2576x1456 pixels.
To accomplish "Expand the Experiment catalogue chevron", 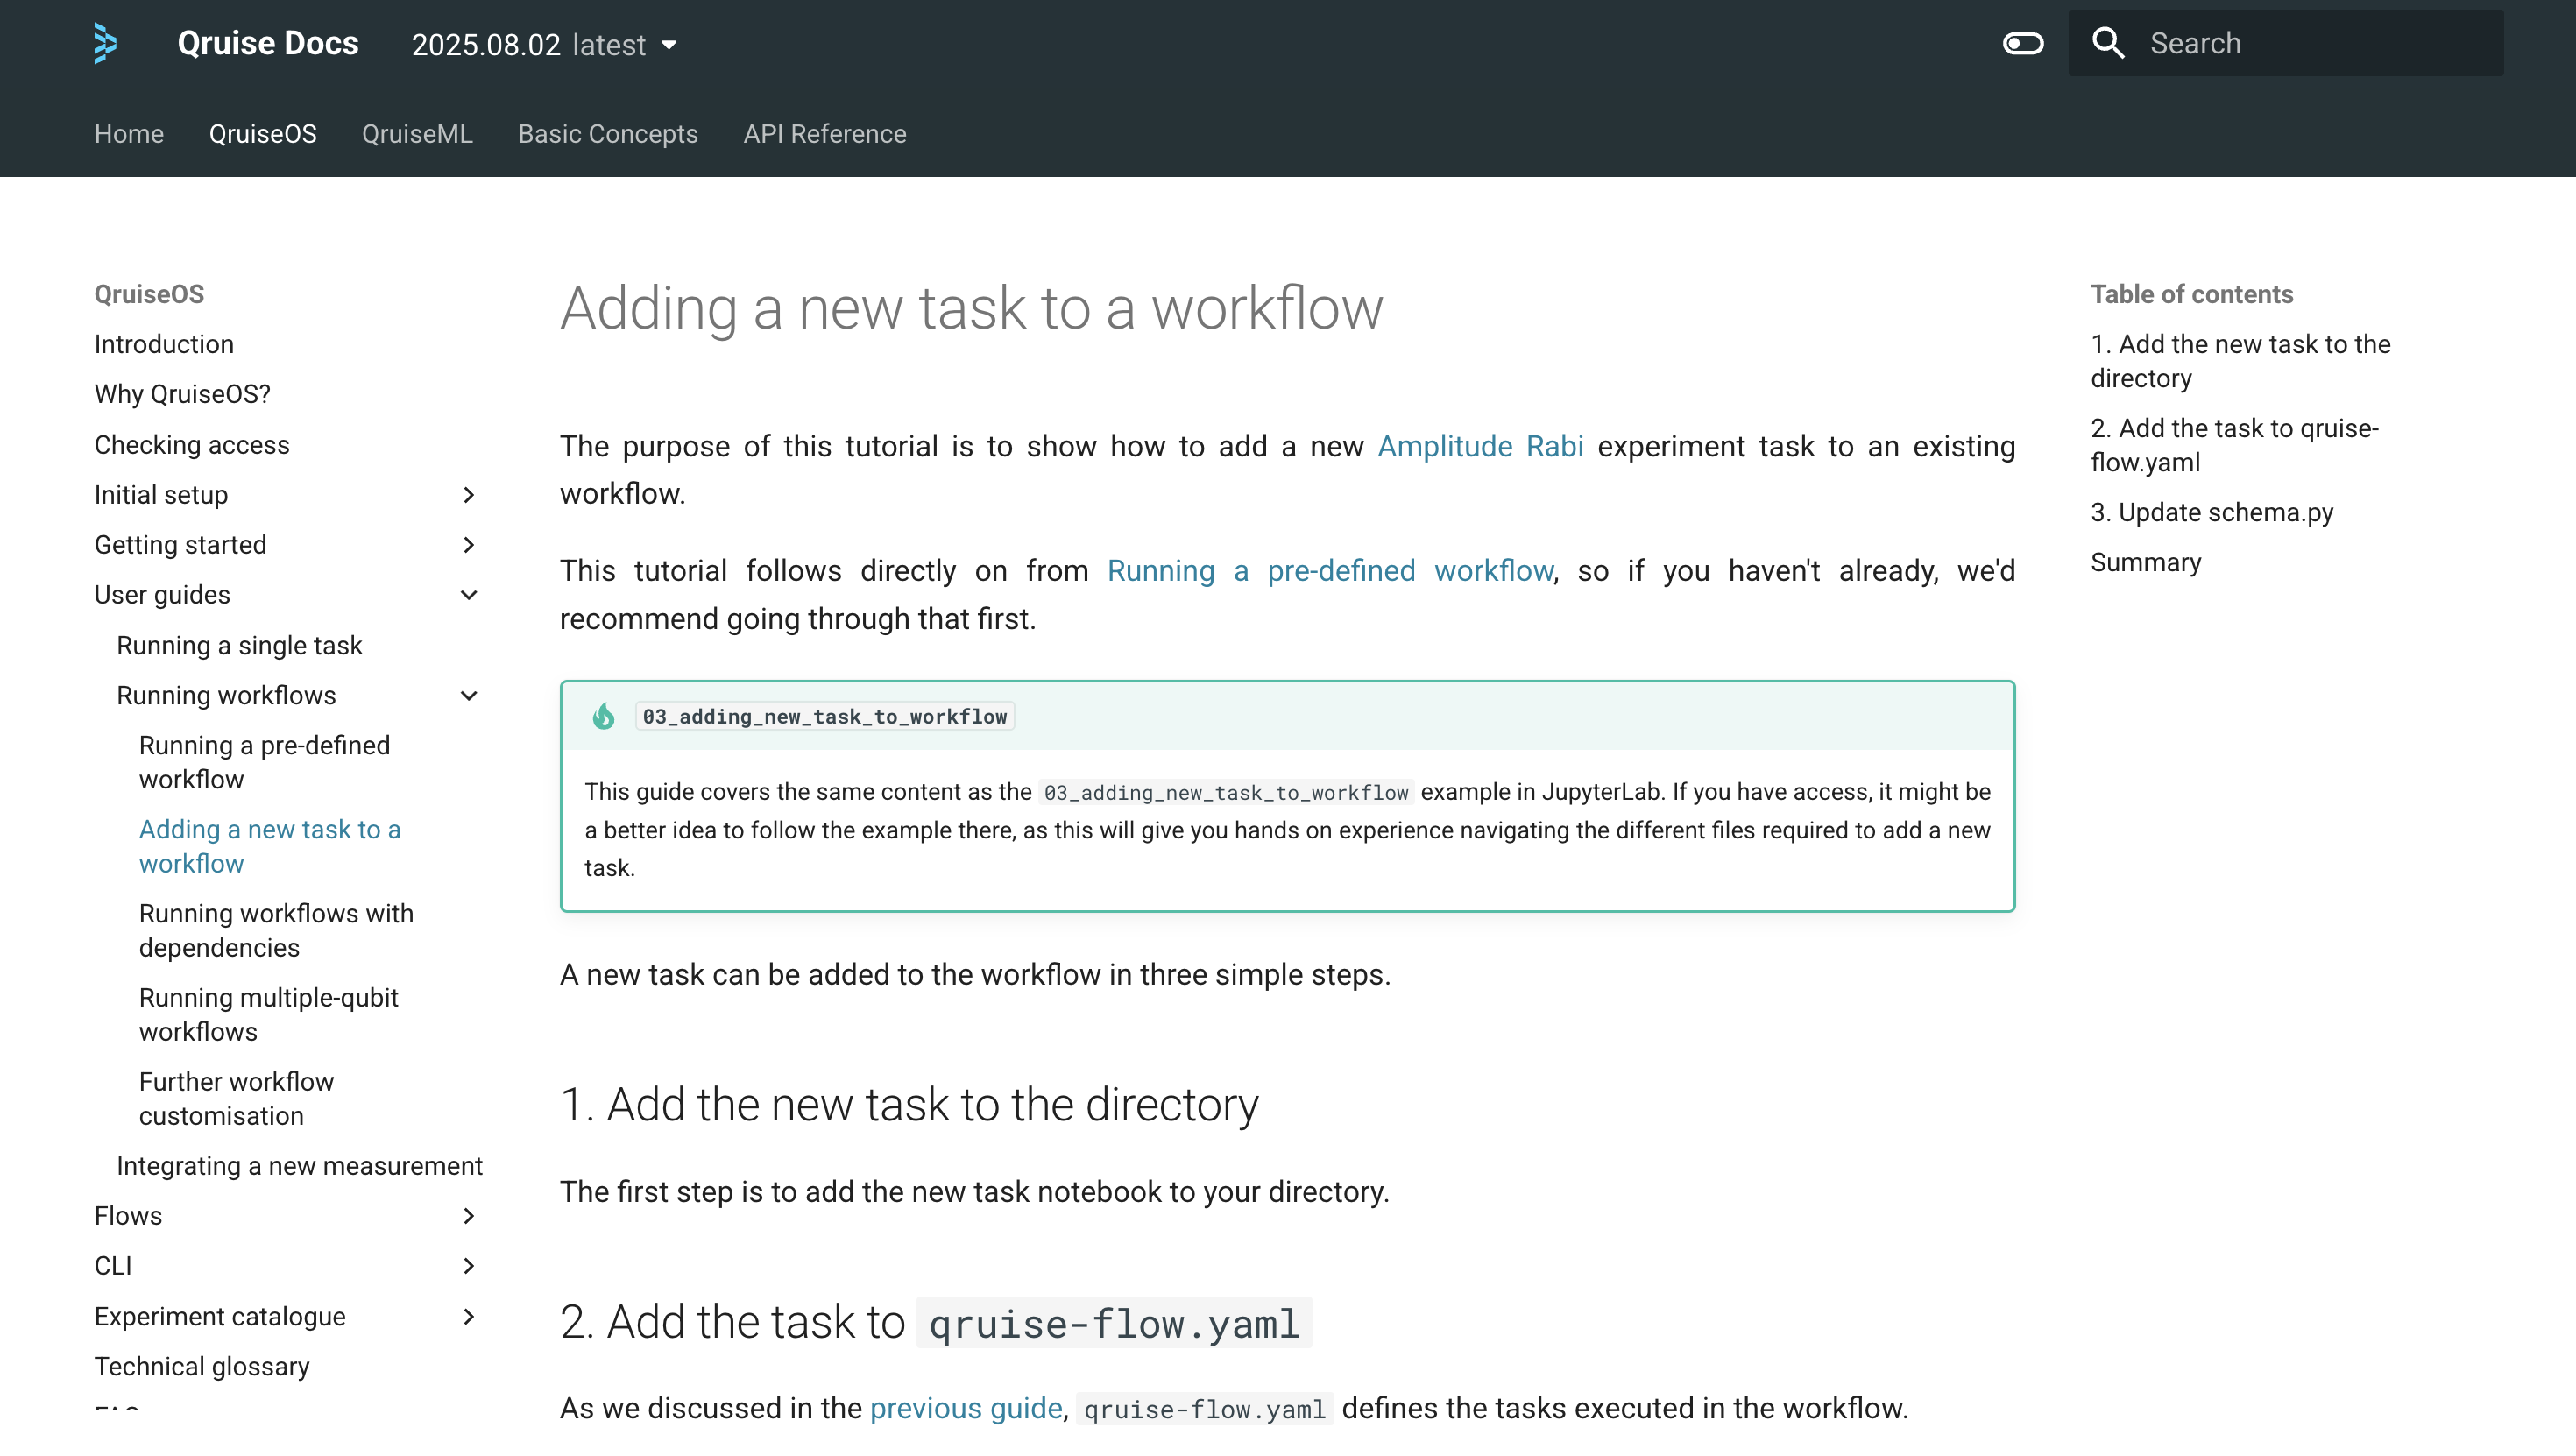I will tap(468, 1316).
